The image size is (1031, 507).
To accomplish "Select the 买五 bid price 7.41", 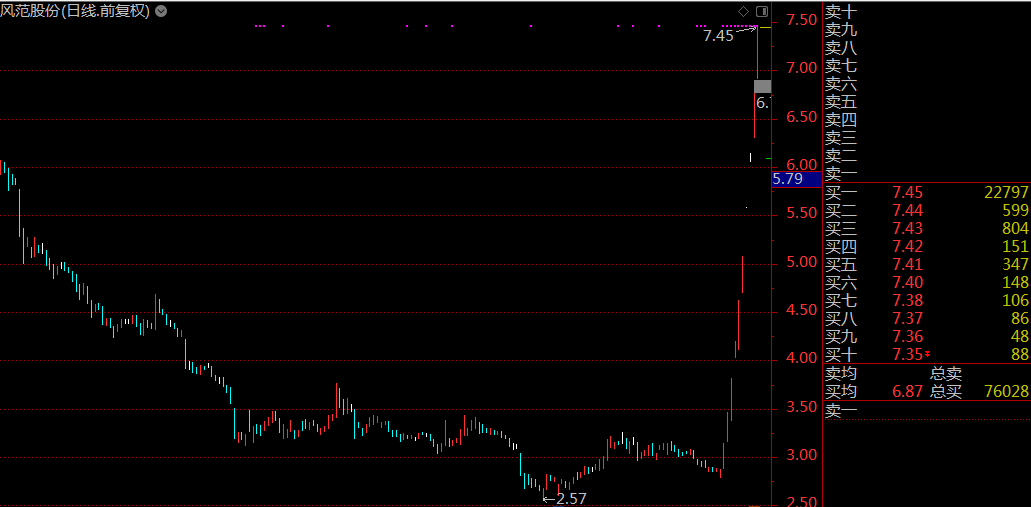I will tap(907, 264).
